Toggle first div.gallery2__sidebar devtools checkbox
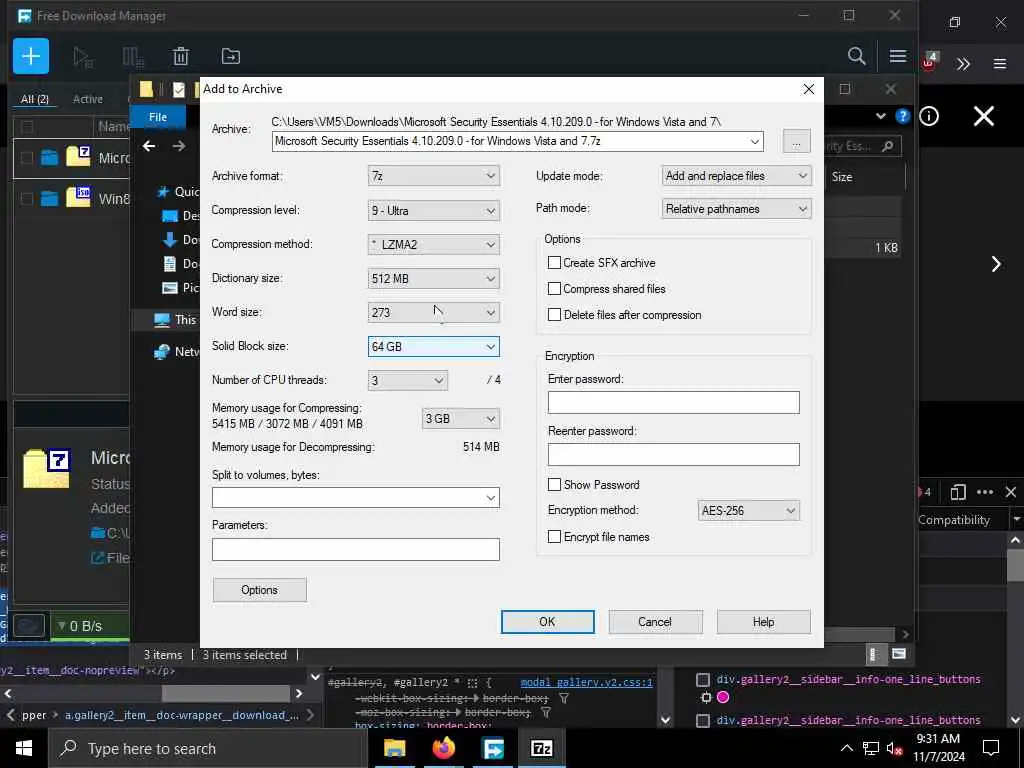The image size is (1024, 768). point(703,680)
